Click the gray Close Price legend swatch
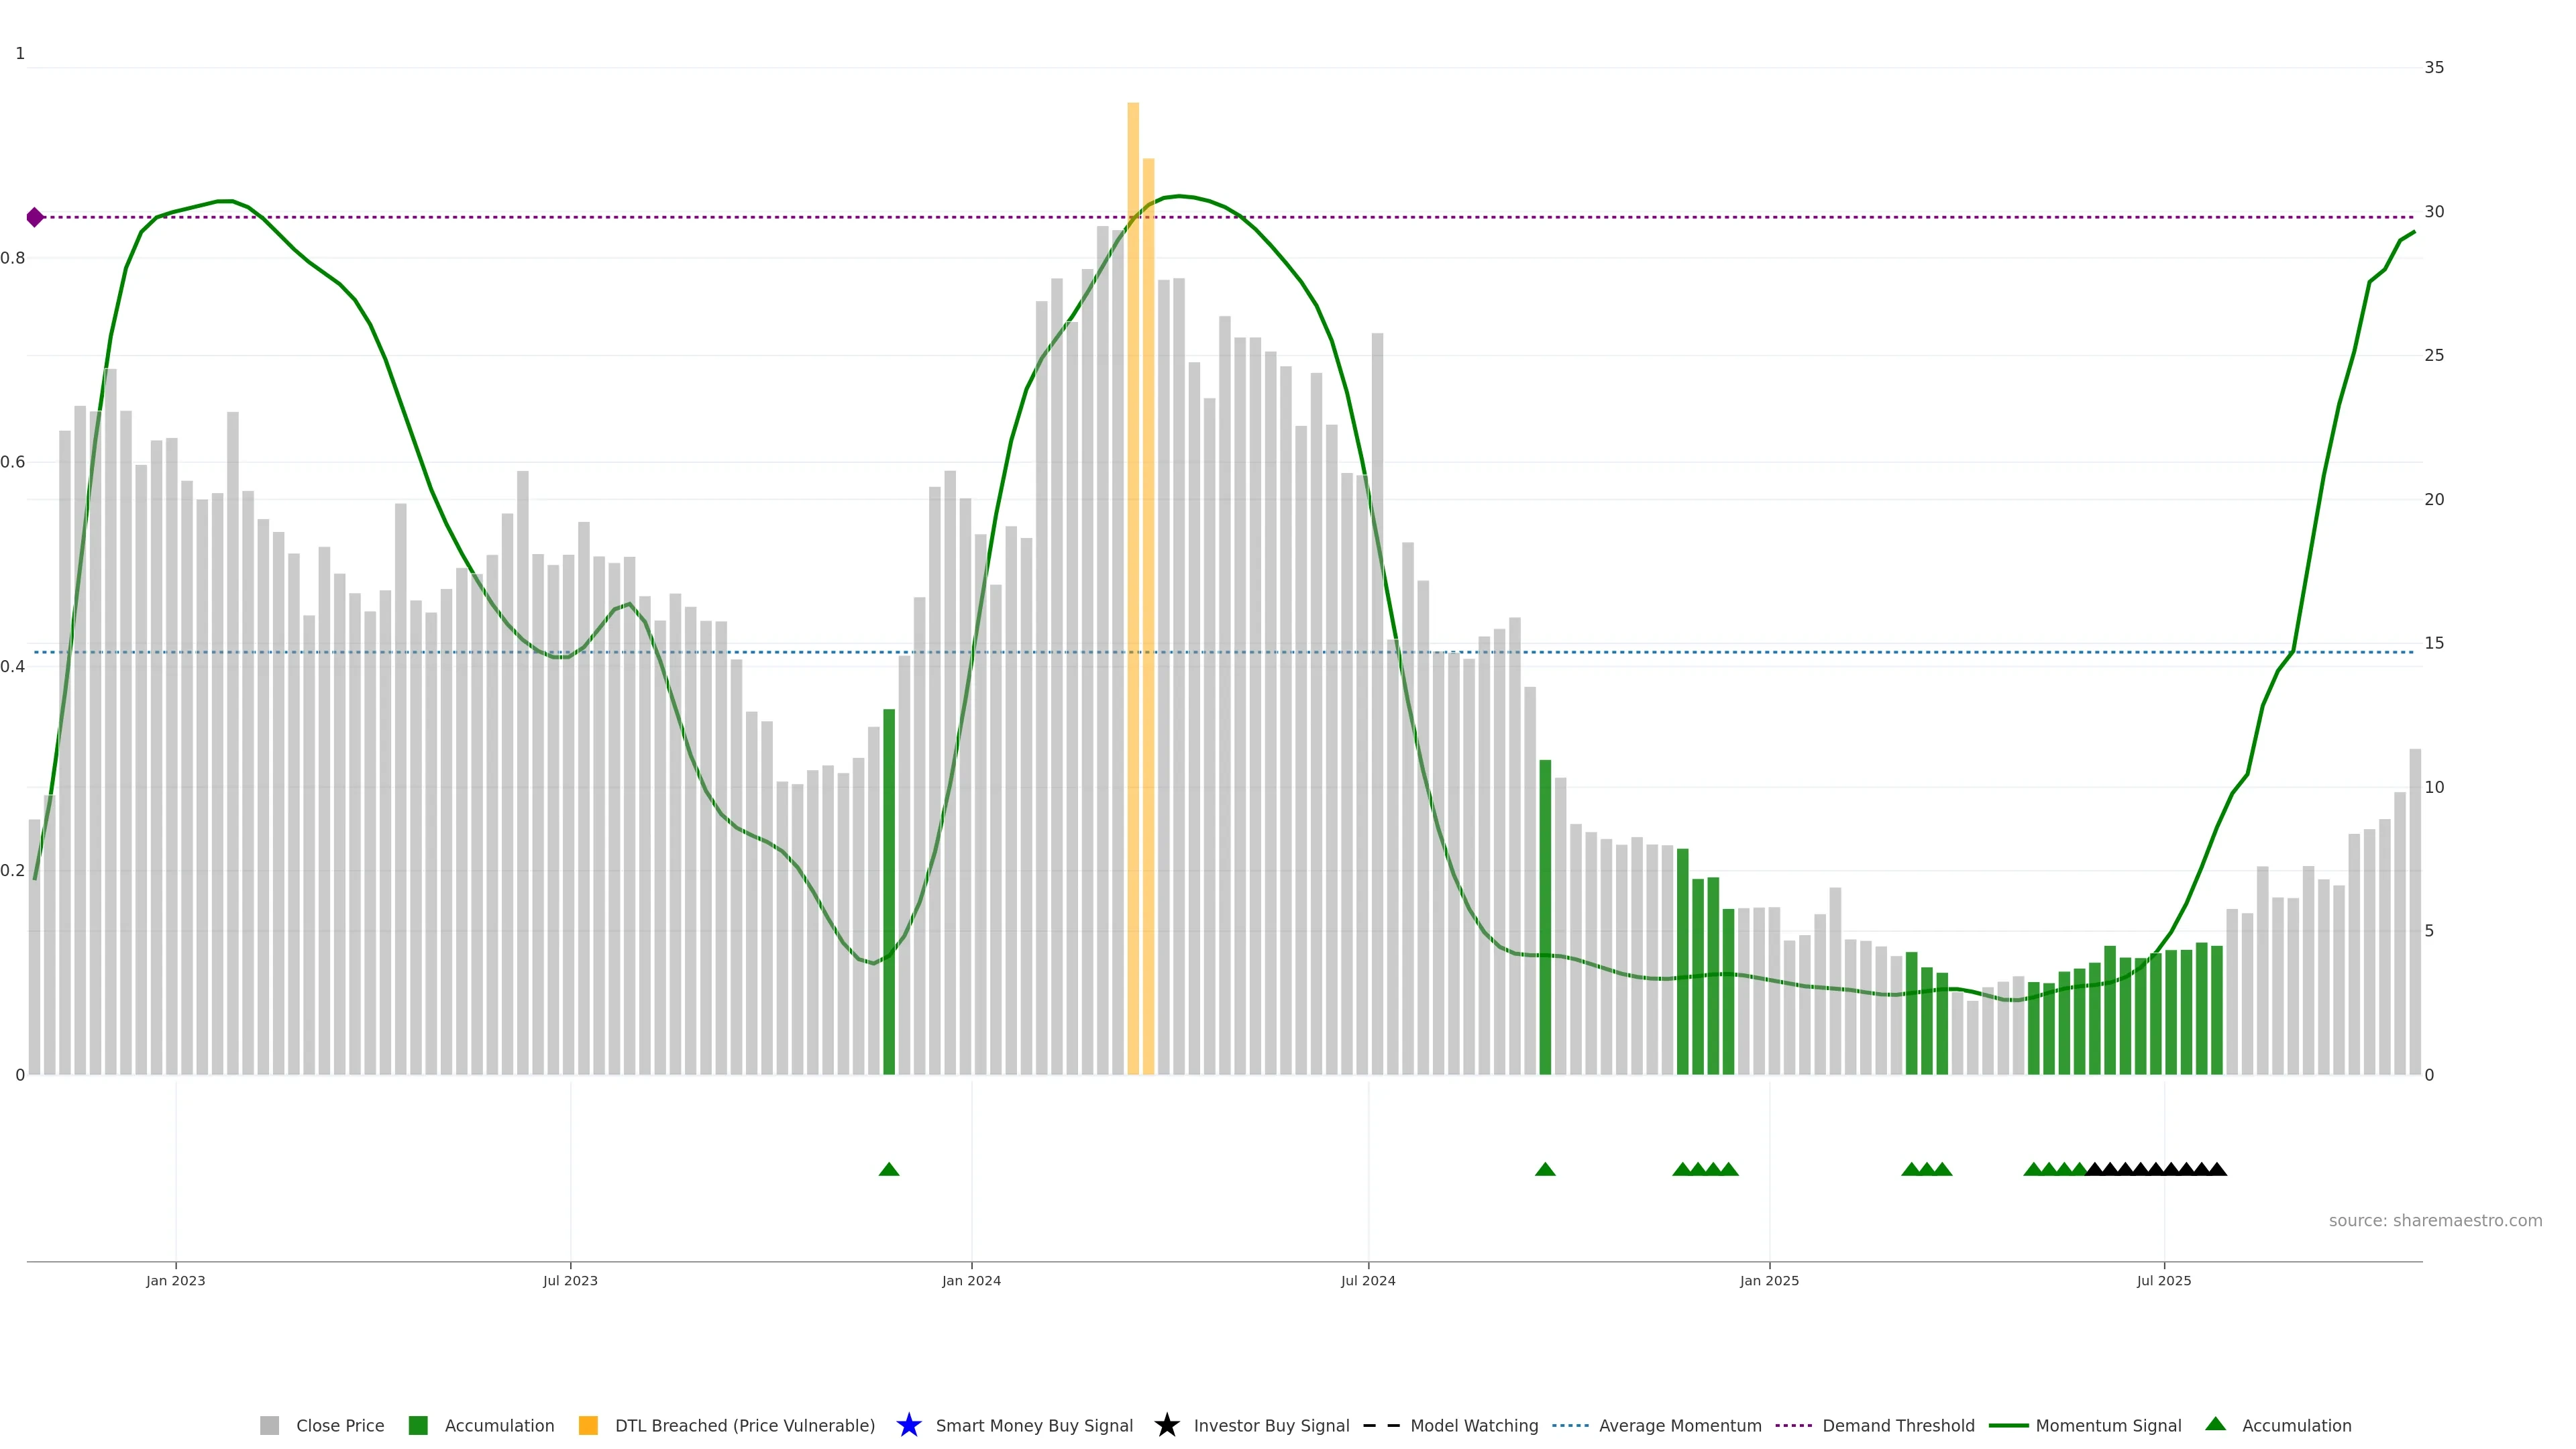 [269, 1425]
